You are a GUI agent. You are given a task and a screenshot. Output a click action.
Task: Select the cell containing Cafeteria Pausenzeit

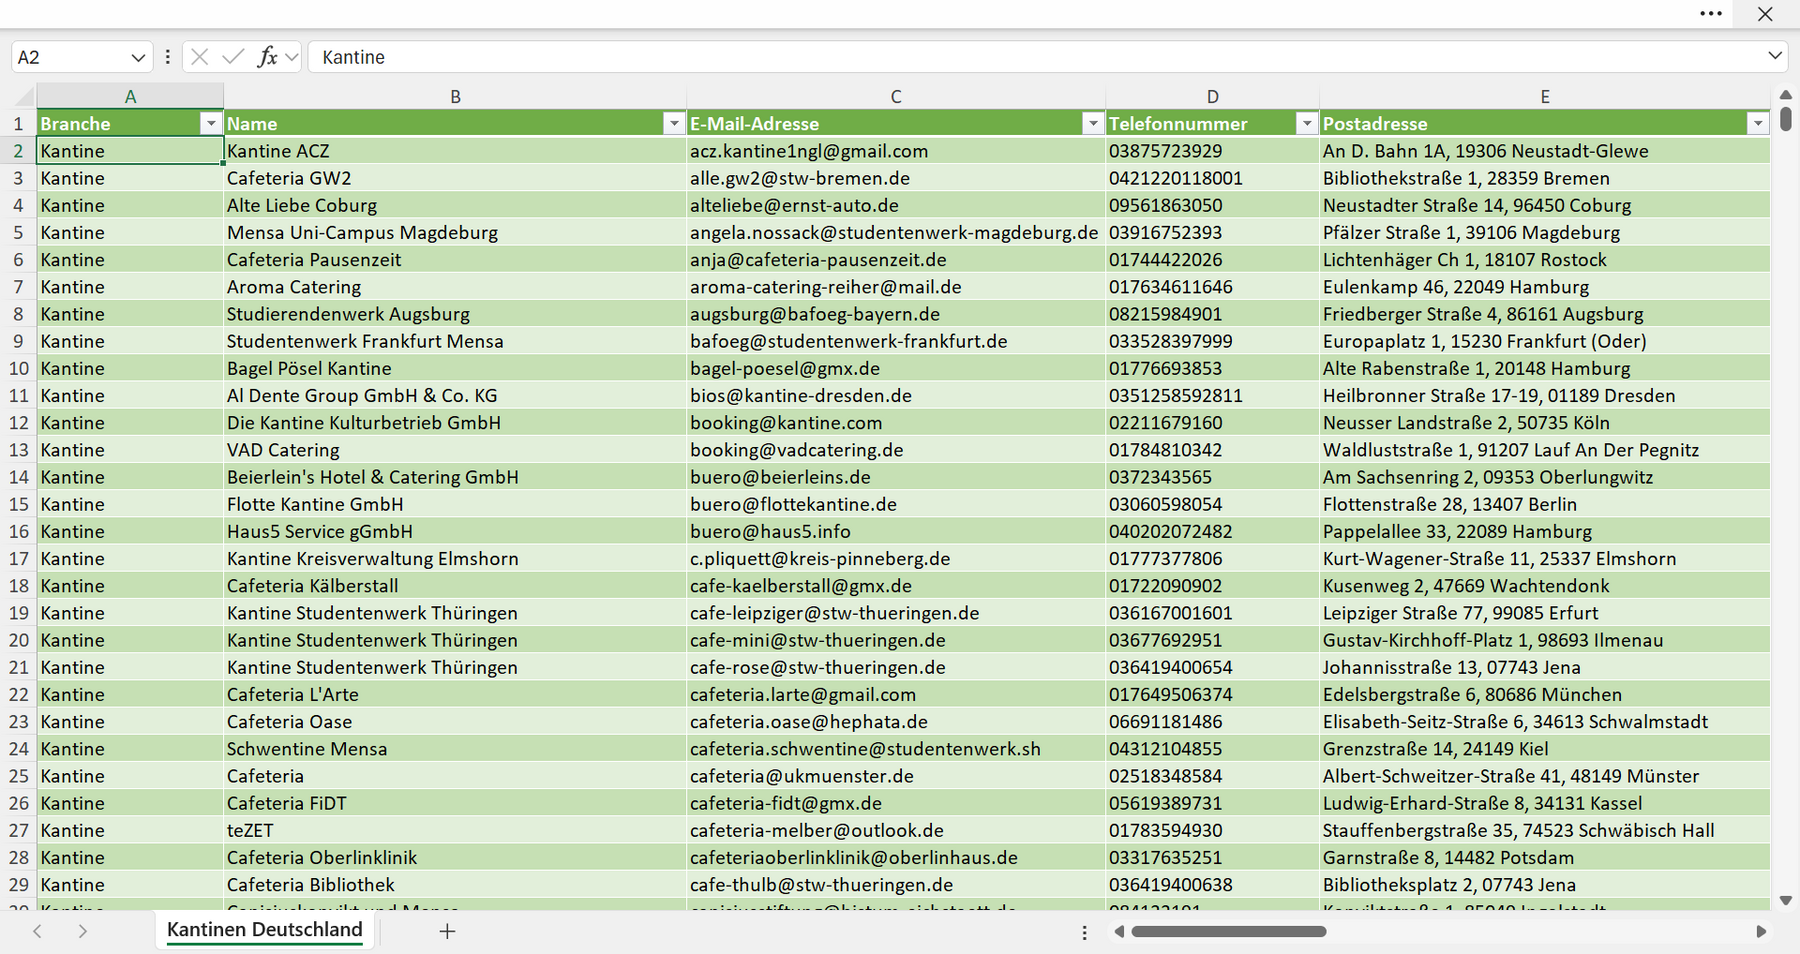tap(455, 260)
